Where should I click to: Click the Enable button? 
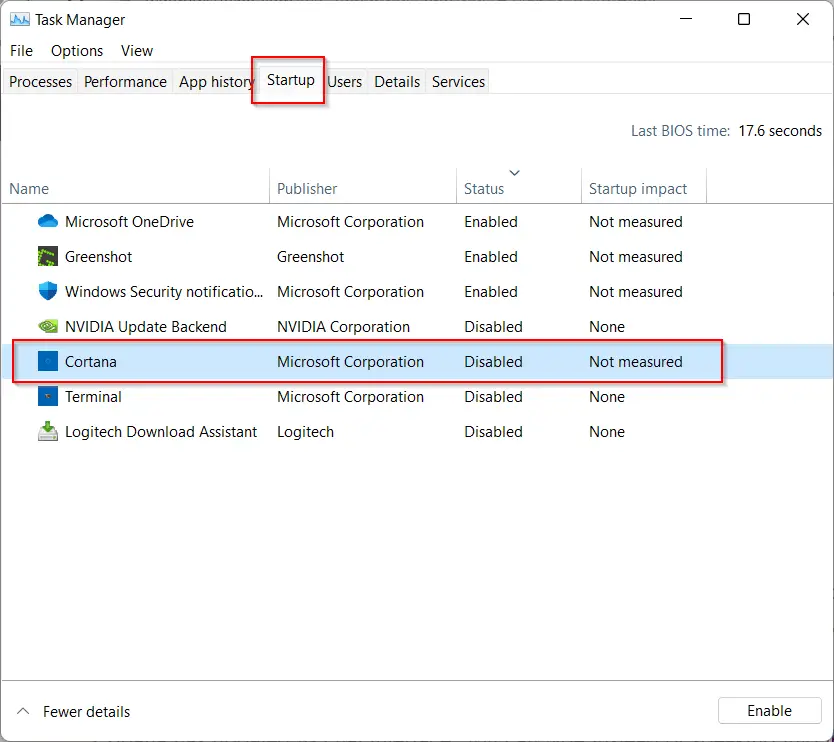(770, 711)
